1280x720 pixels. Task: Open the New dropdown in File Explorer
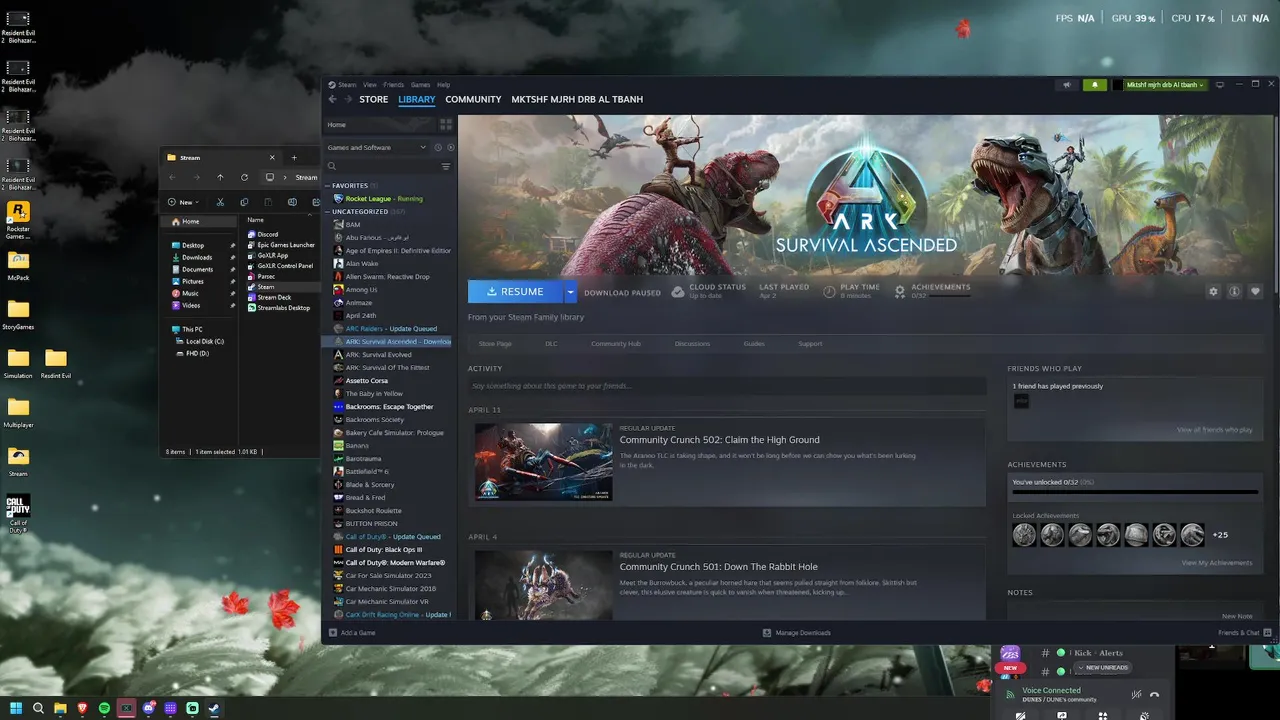(184, 202)
